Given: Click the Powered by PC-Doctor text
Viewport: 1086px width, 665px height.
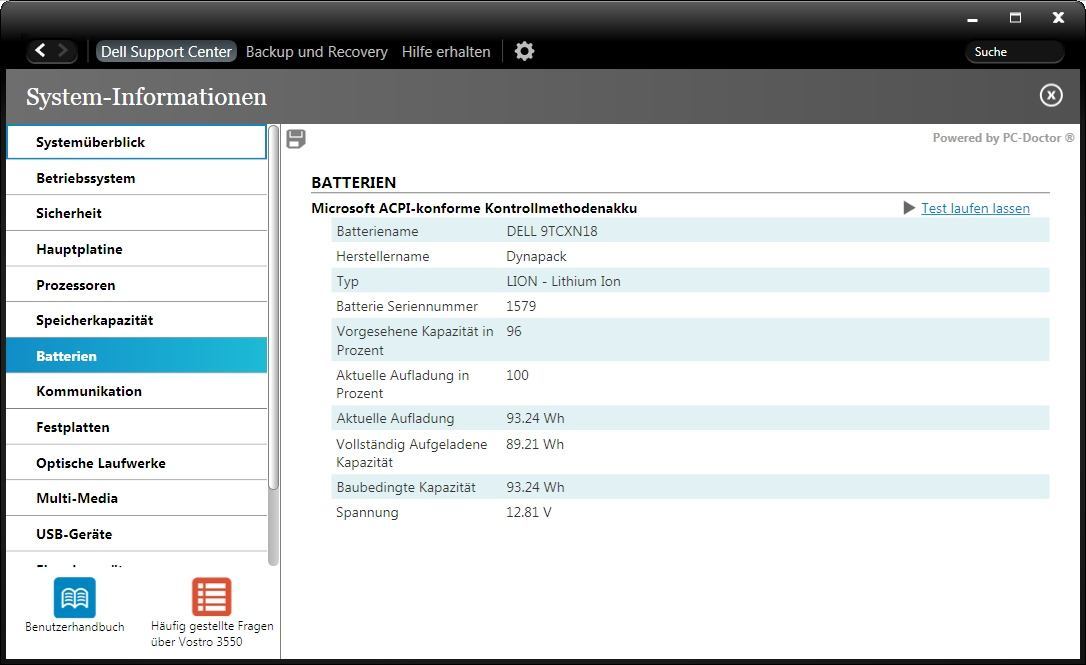Looking at the screenshot, I should (1004, 138).
